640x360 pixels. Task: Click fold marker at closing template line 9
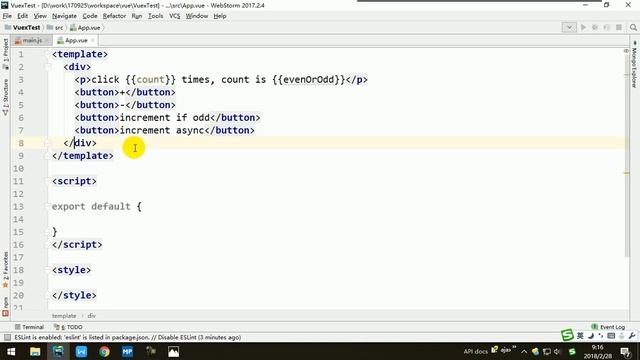(47, 156)
